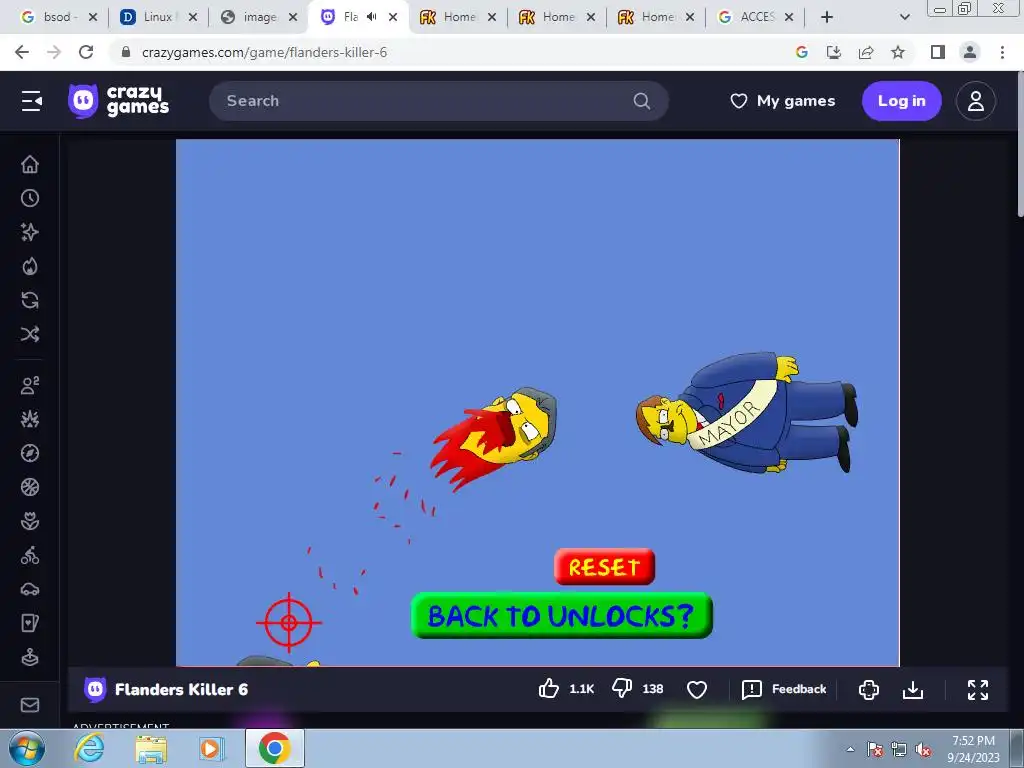
Task: Click the search magnifier icon
Action: pyautogui.click(x=642, y=101)
